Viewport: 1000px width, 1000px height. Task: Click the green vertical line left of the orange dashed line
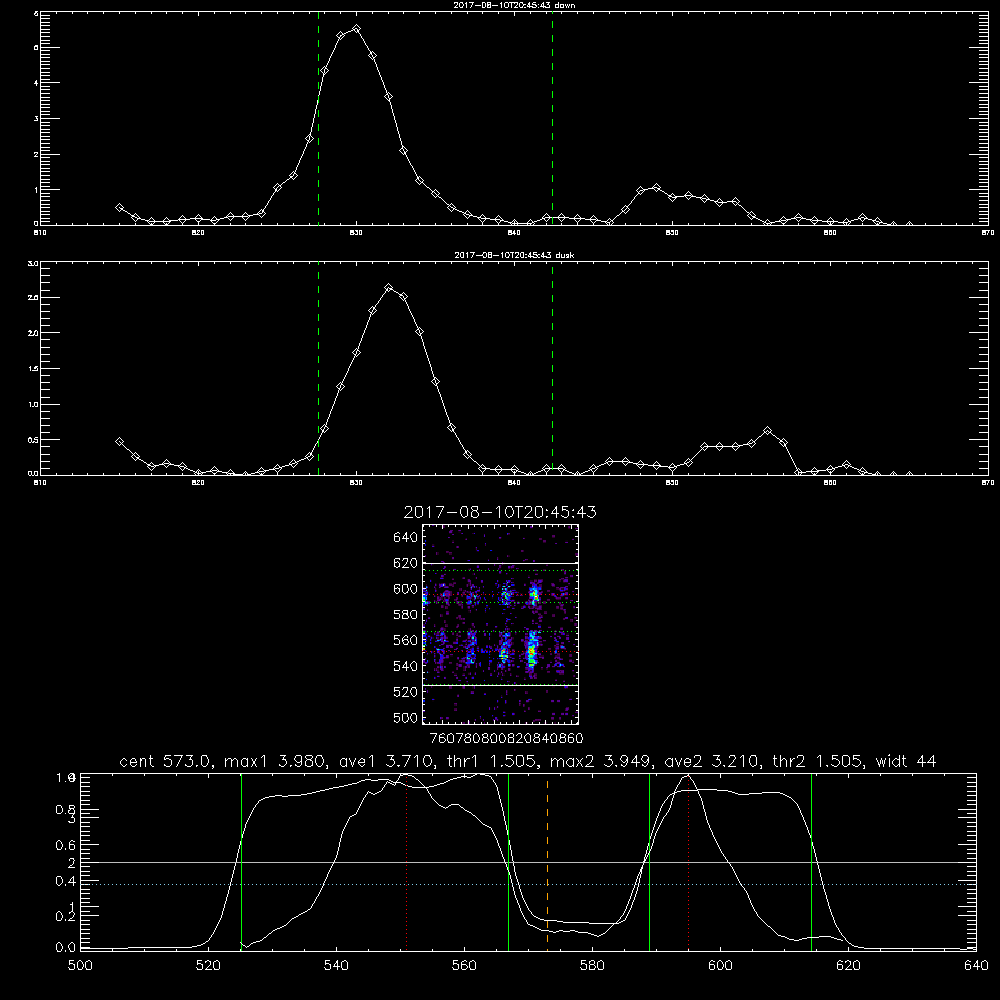tap(508, 862)
